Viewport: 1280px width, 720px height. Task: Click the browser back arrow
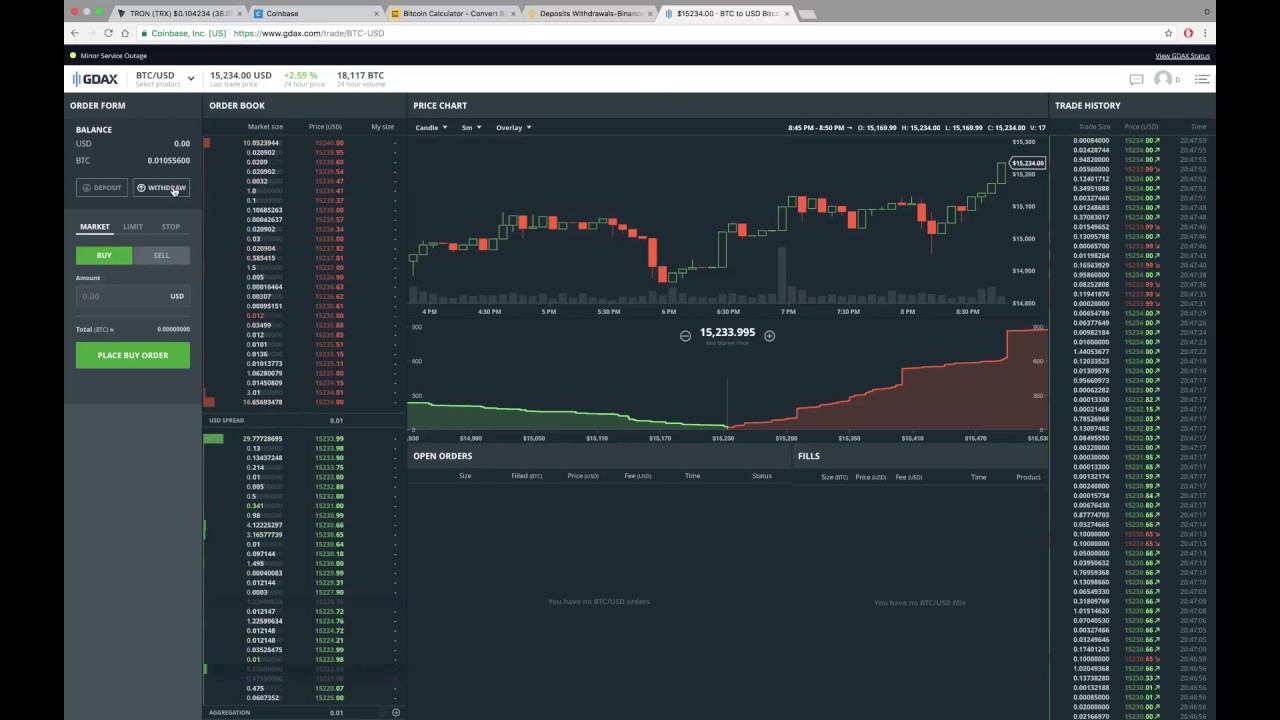74,33
